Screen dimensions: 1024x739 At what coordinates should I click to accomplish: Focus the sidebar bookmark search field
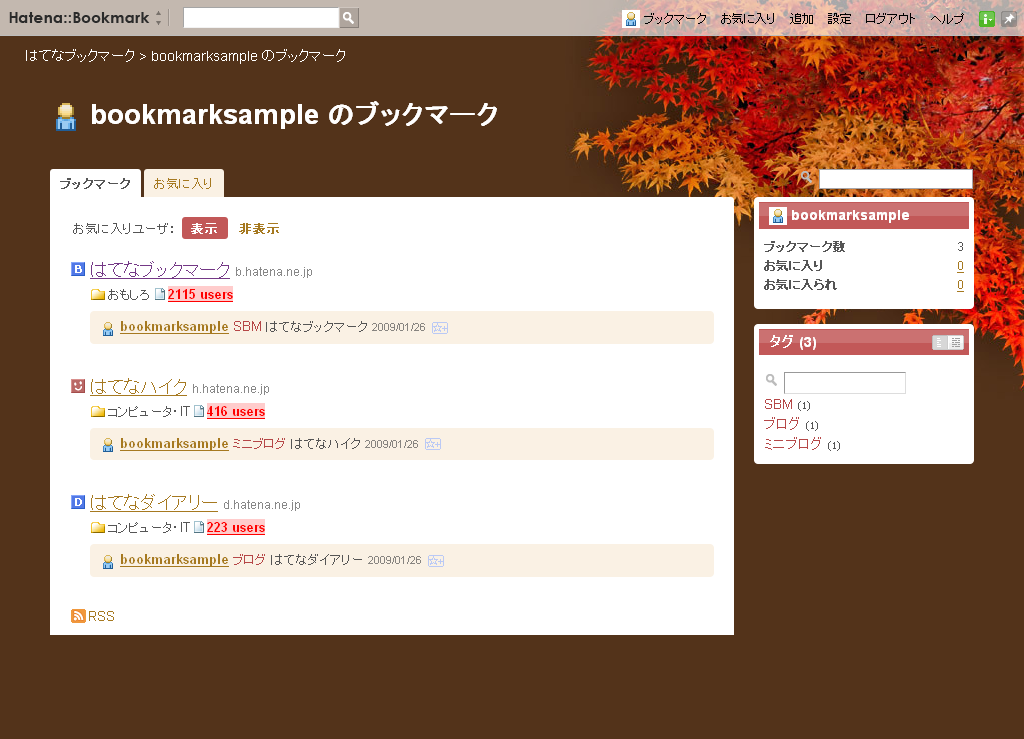(895, 179)
